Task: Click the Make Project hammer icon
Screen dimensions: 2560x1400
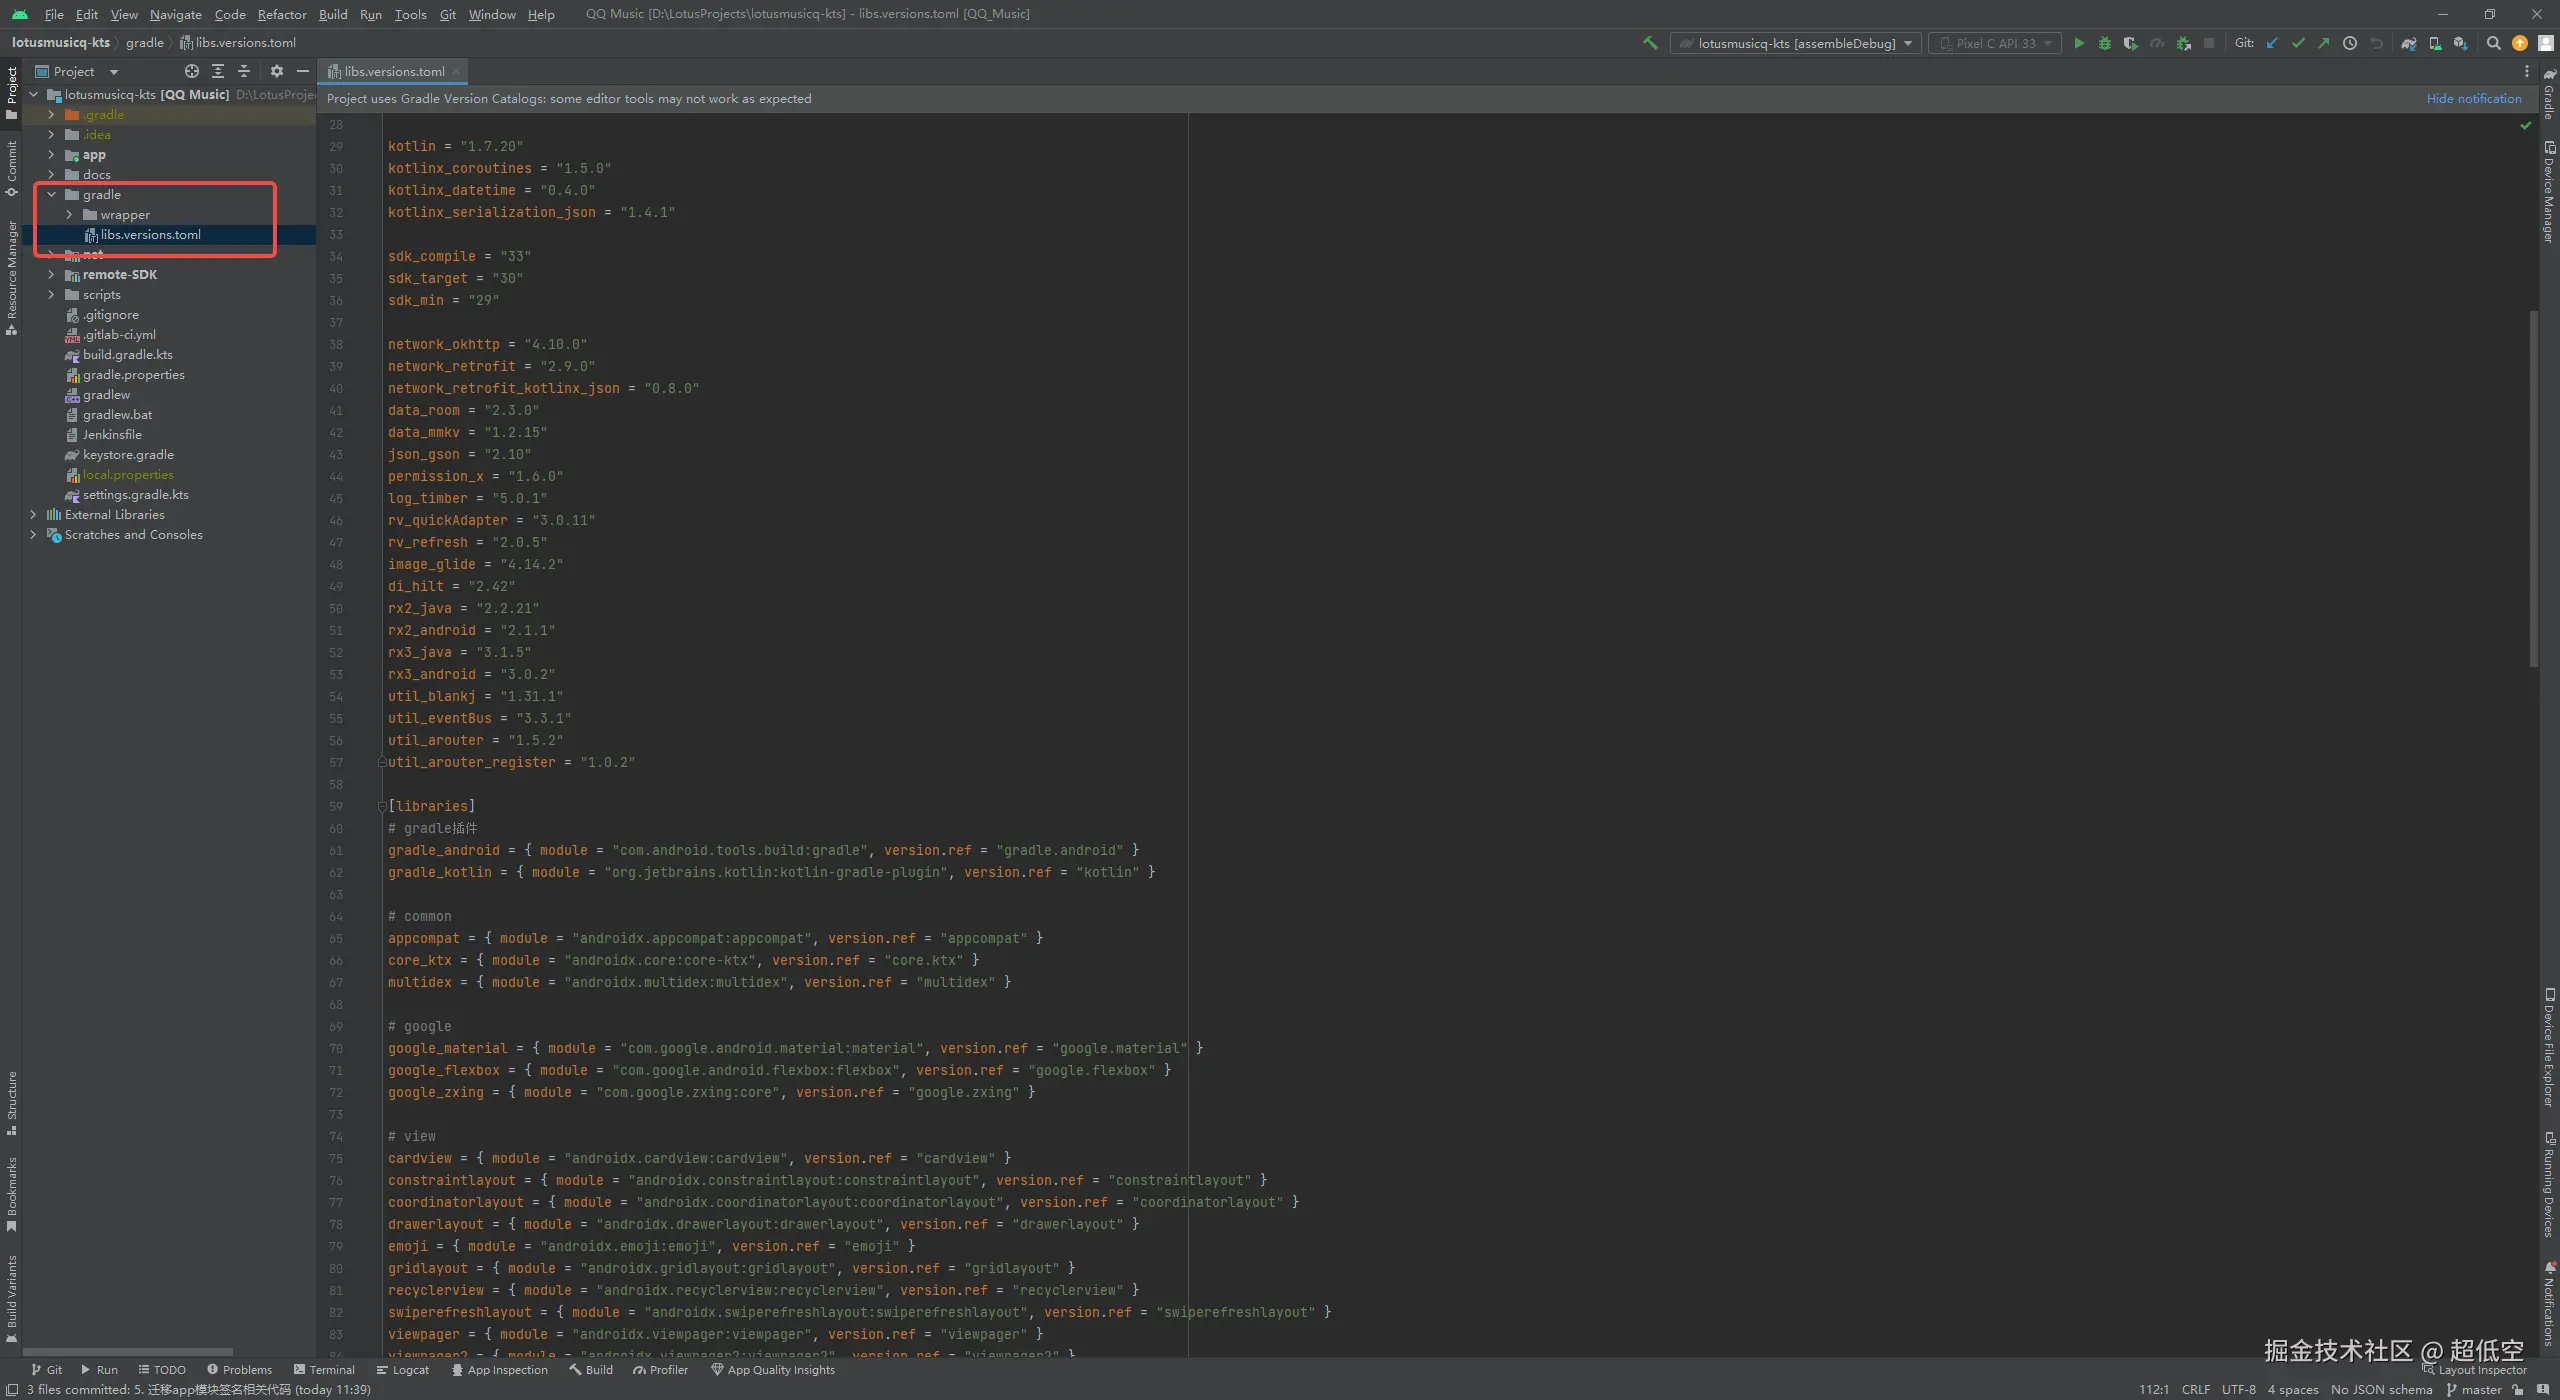Action: [x=1650, y=43]
